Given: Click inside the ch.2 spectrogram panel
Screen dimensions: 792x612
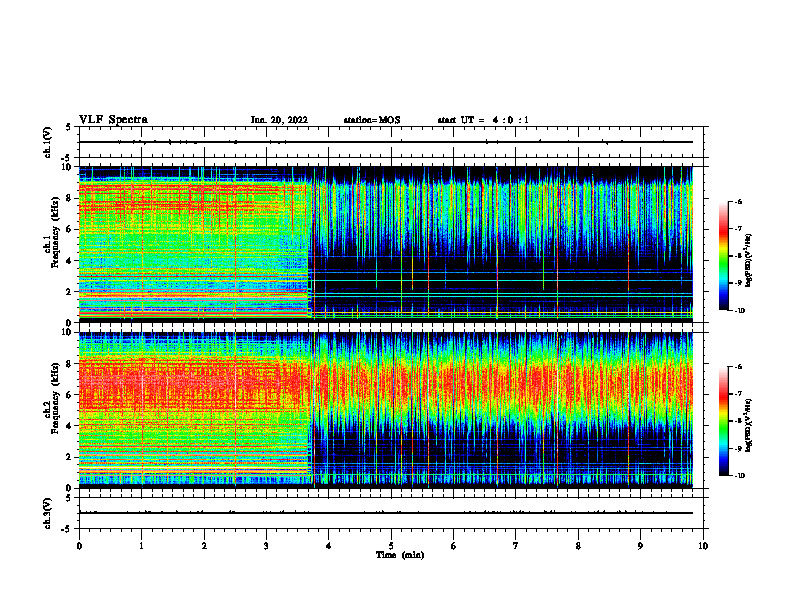Looking at the screenshot, I should [x=386, y=410].
